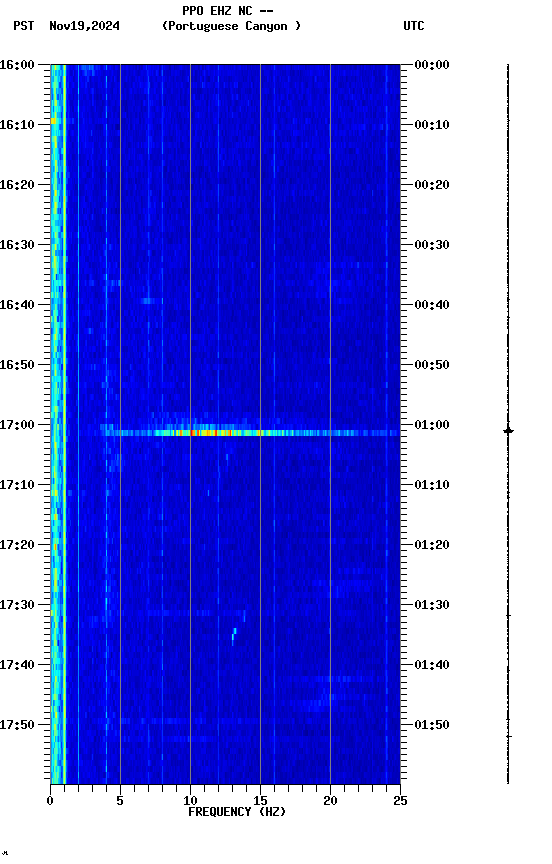
Task: Click the 'Nov19,2024' date label
Action: coord(84,26)
